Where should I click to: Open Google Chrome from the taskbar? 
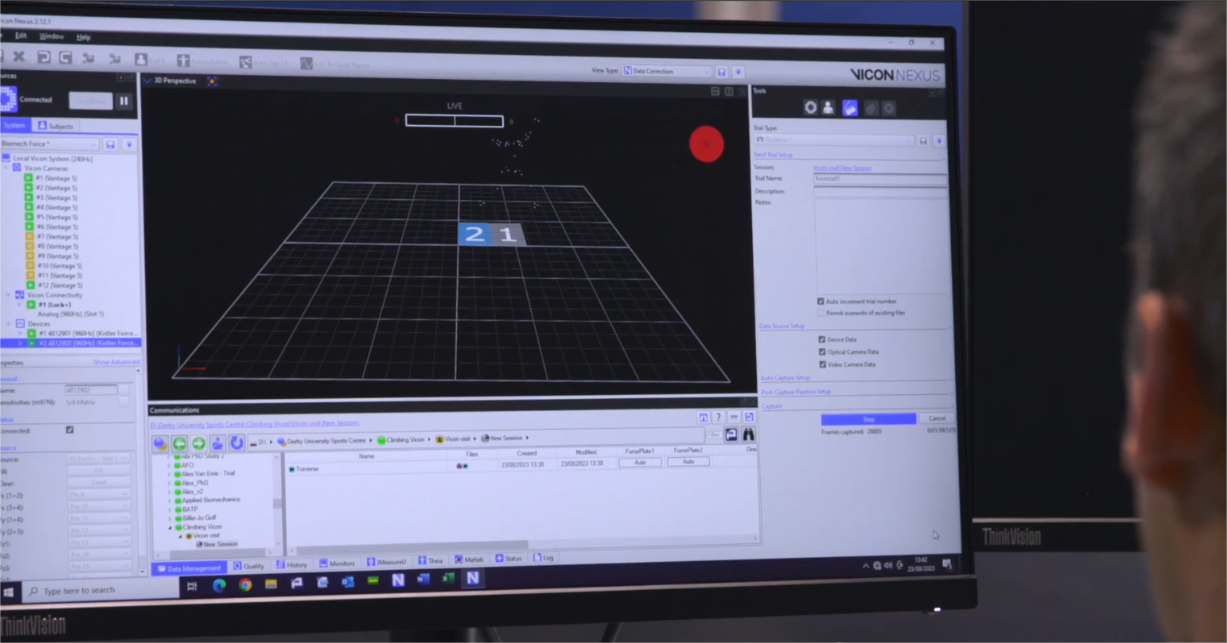245,585
